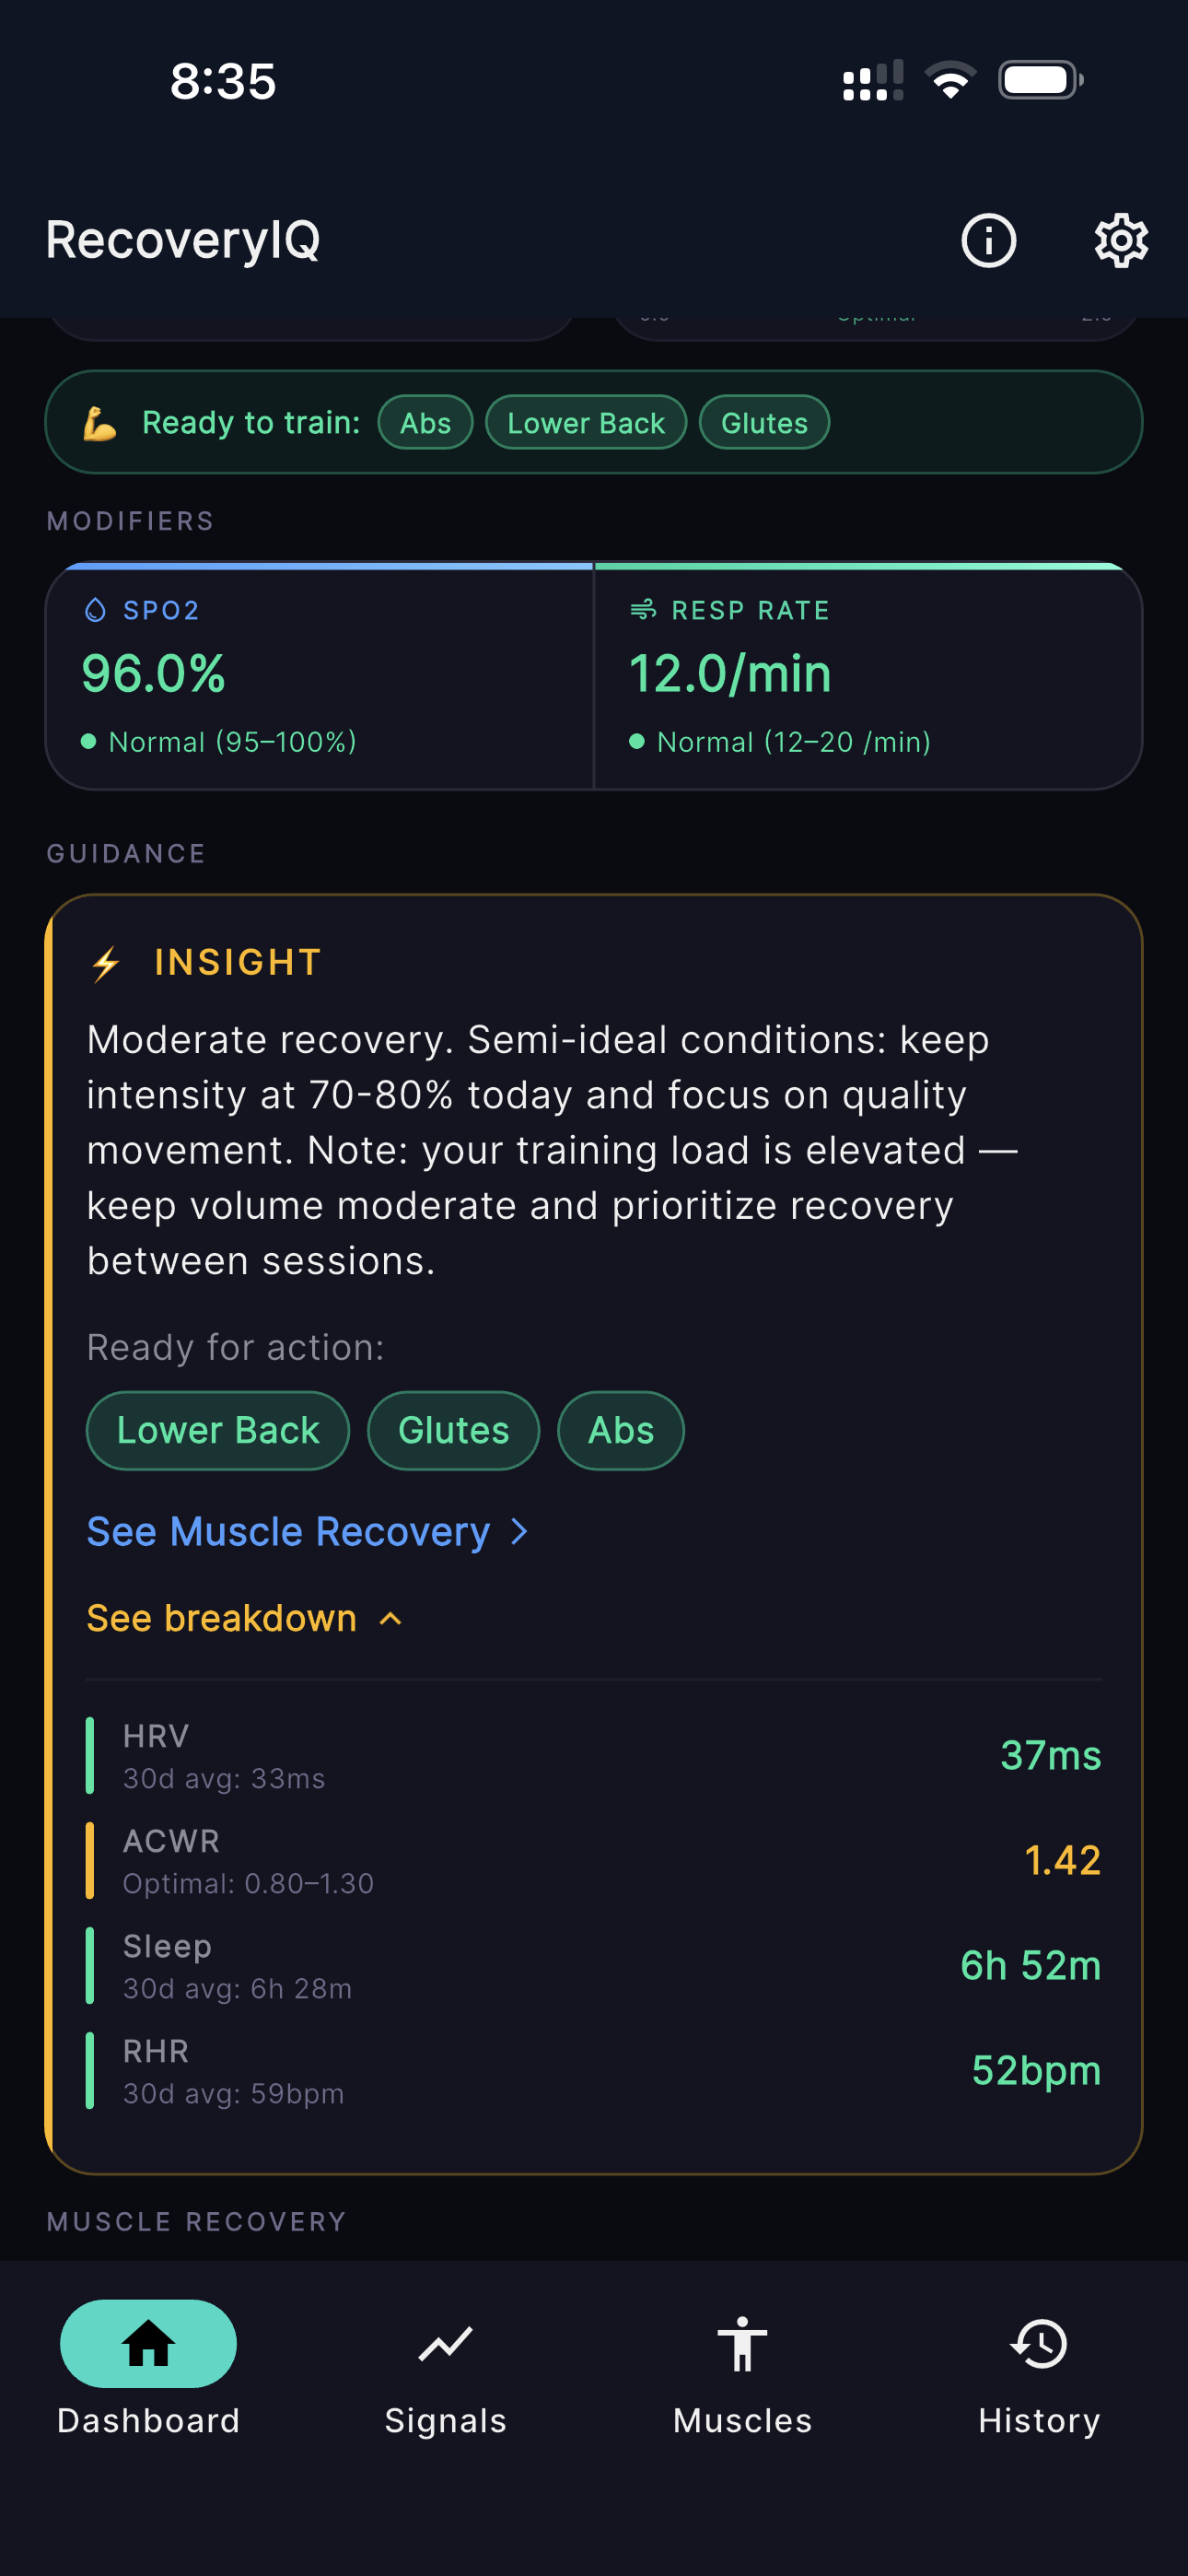The image size is (1188, 2576).
Task: Select the Abs chip in Ready to train
Action: (x=425, y=423)
